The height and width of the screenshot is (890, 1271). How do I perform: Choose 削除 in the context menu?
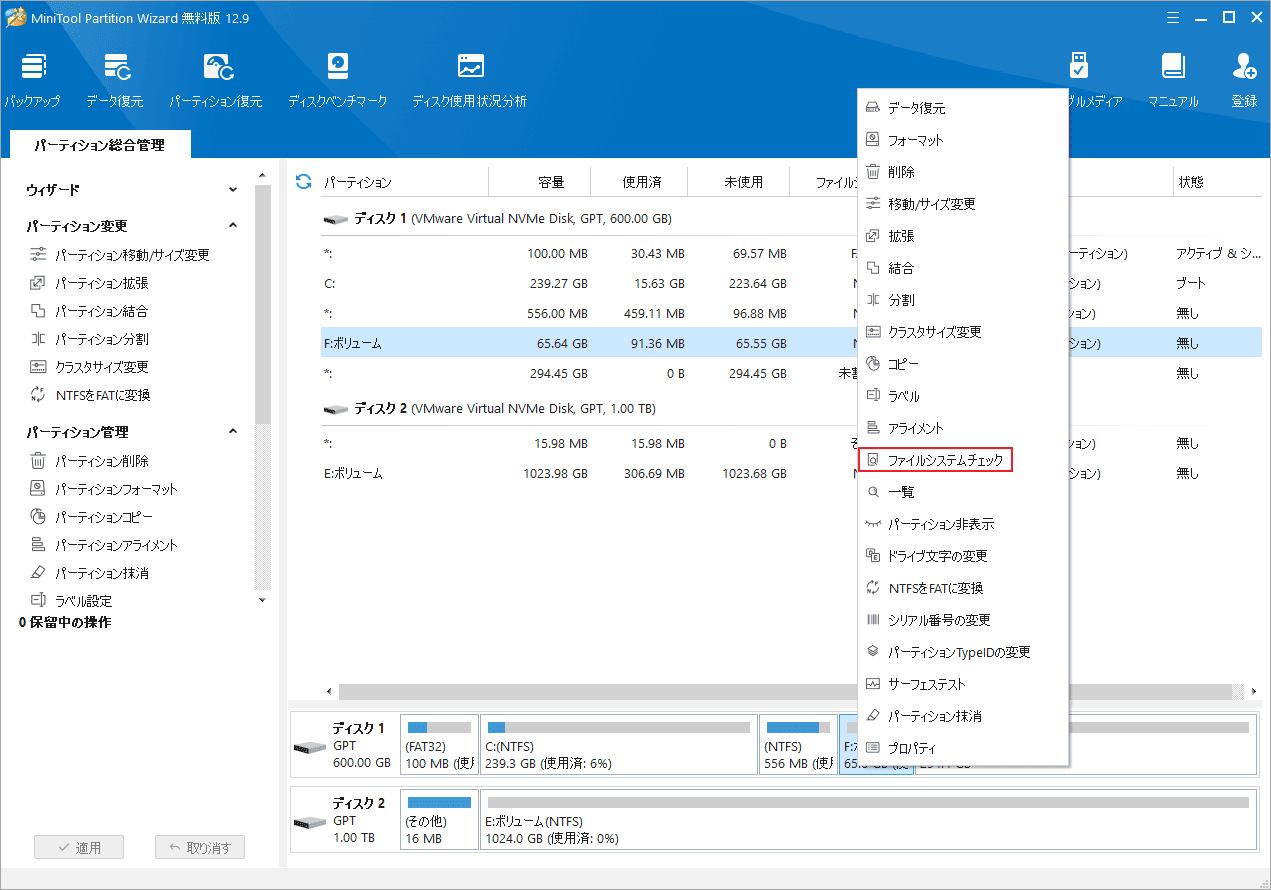963,172
